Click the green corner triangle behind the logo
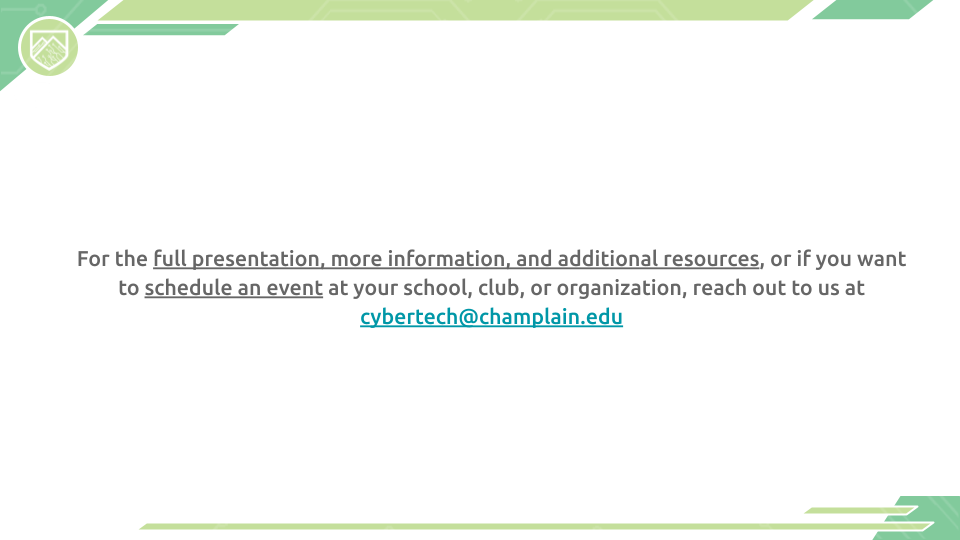 click(x=12, y=72)
